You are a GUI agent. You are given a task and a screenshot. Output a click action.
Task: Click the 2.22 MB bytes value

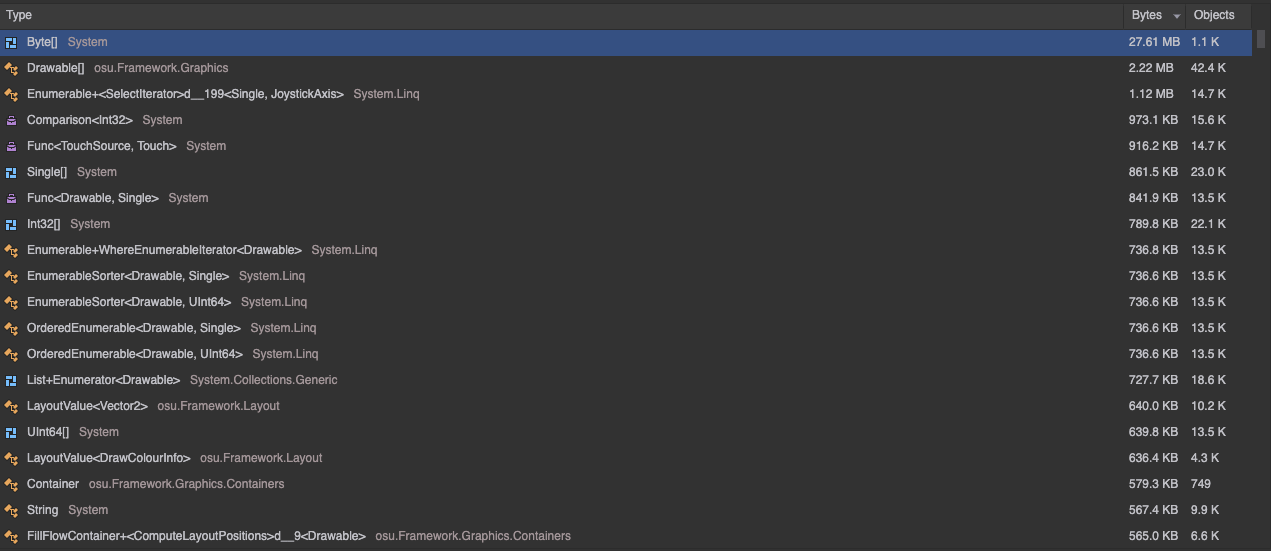tap(1151, 68)
